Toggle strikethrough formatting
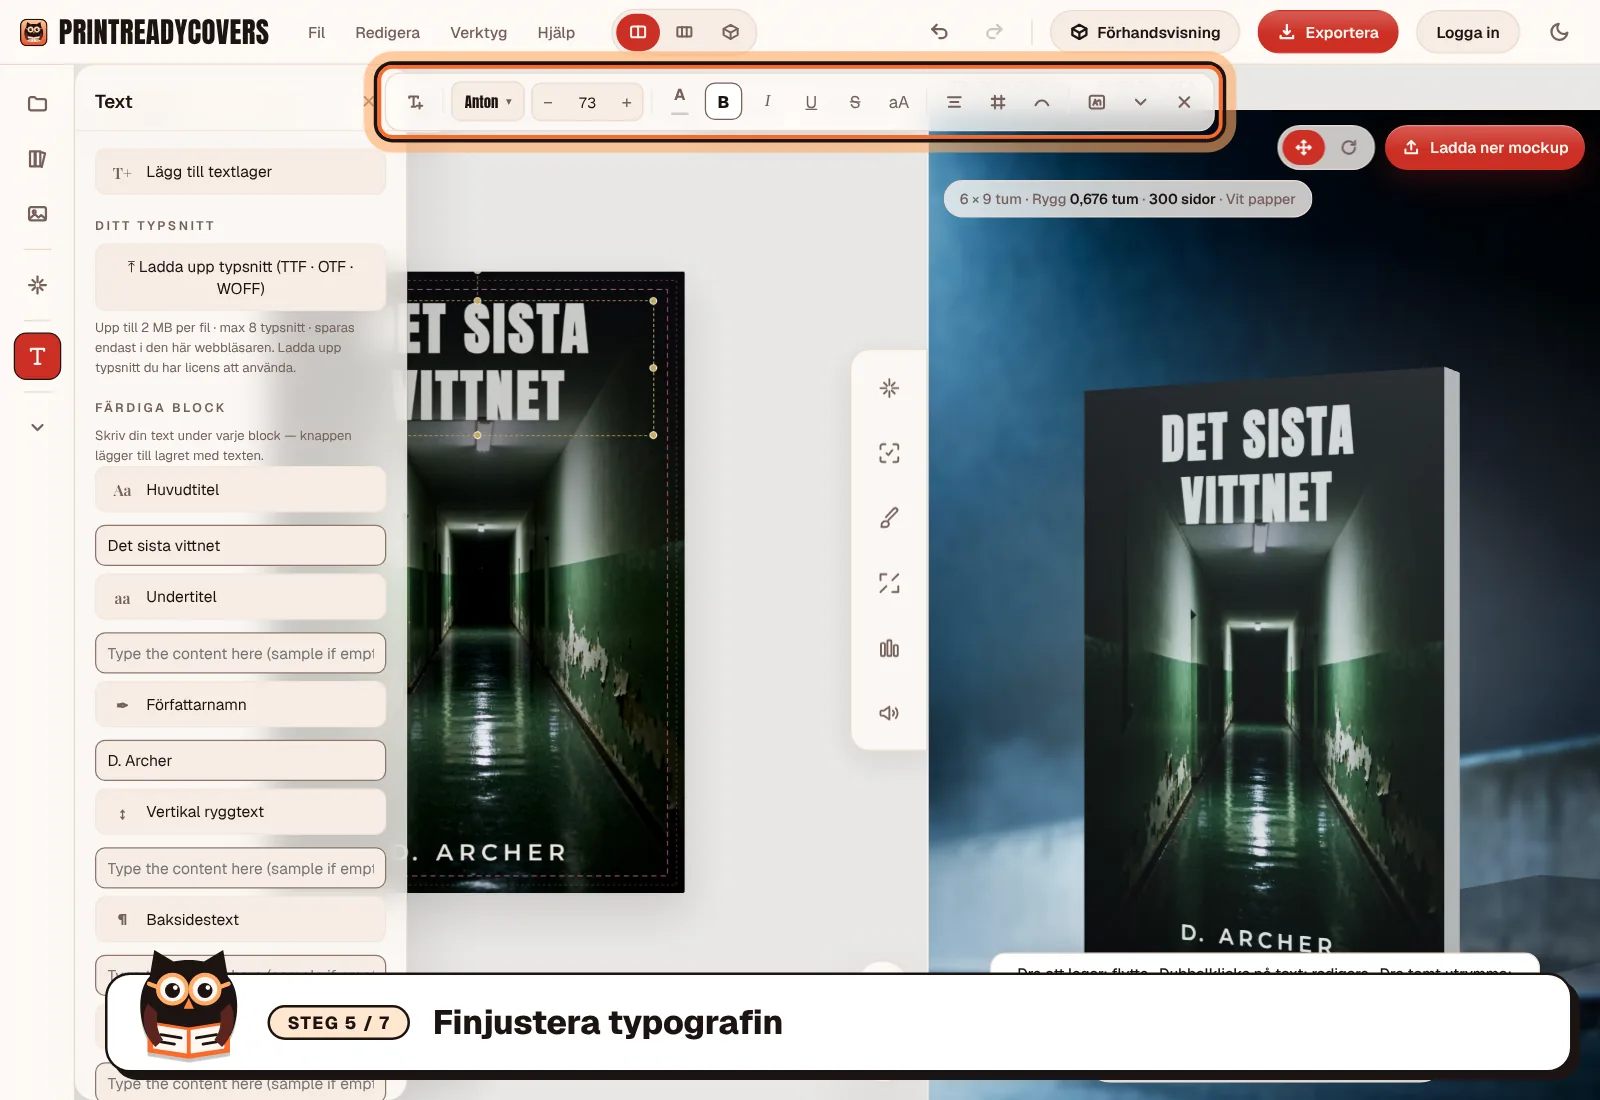This screenshot has width=1600, height=1100. [x=855, y=102]
